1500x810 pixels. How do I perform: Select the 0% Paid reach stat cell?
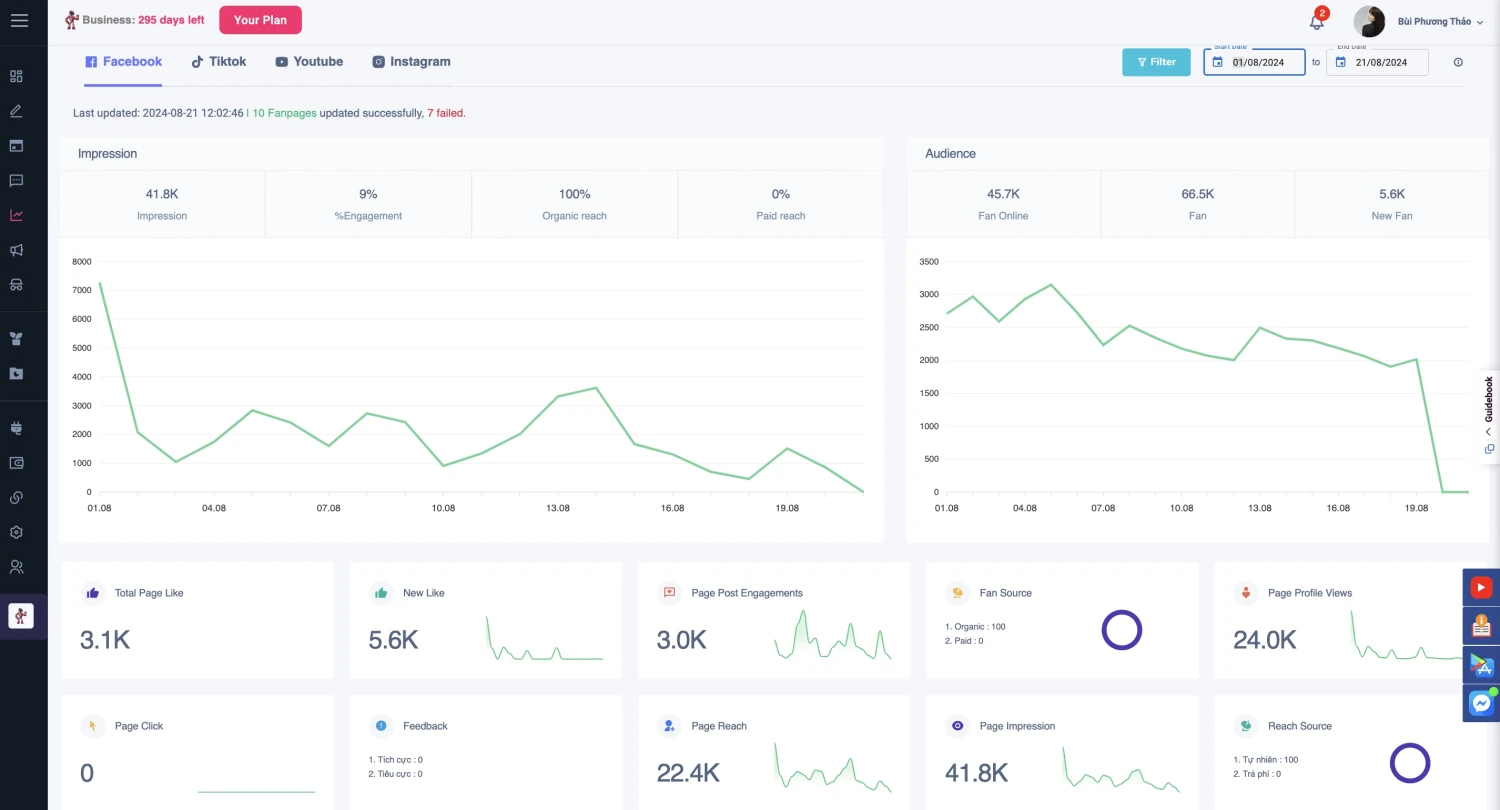[x=781, y=204]
